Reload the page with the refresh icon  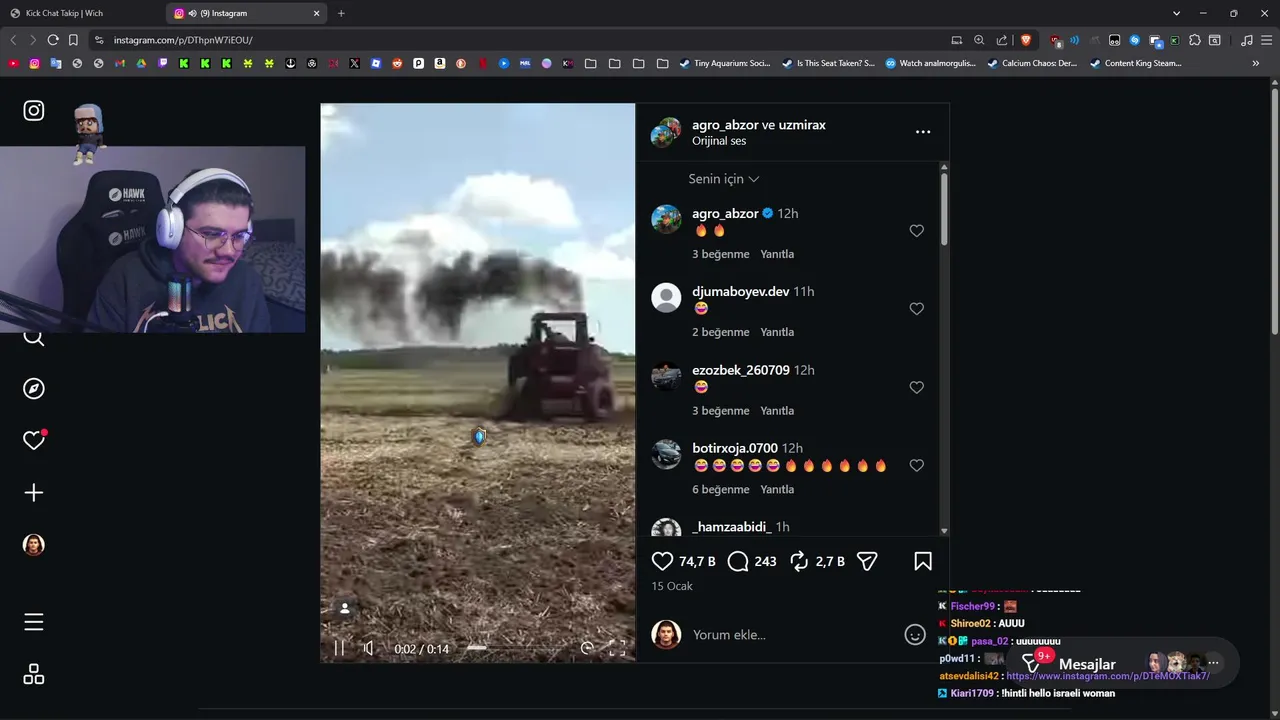[53, 40]
